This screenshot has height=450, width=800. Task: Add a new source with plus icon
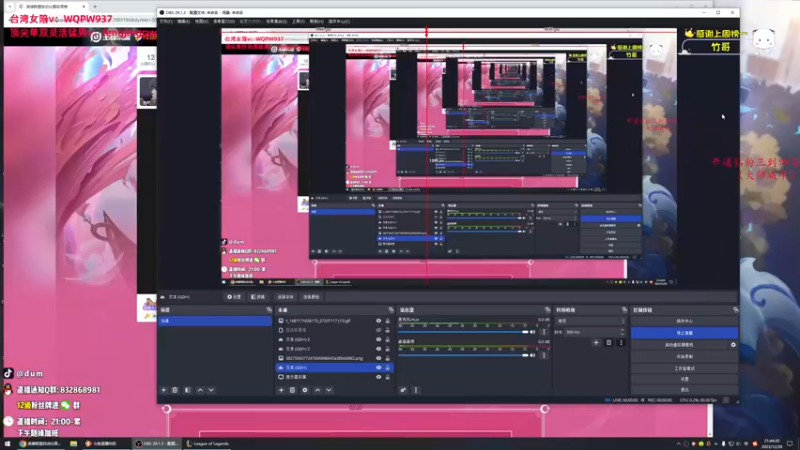281,390
